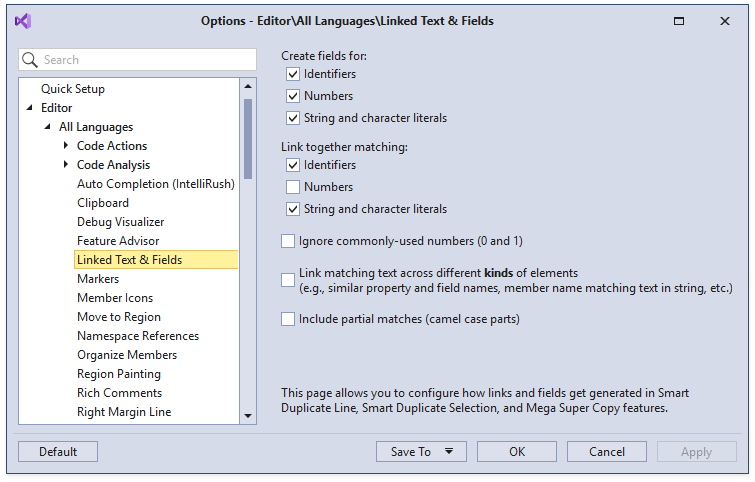This screenshot has height=482, width=755.
Task: Check Numbers under Link together matching
Action: pos(293,187)
